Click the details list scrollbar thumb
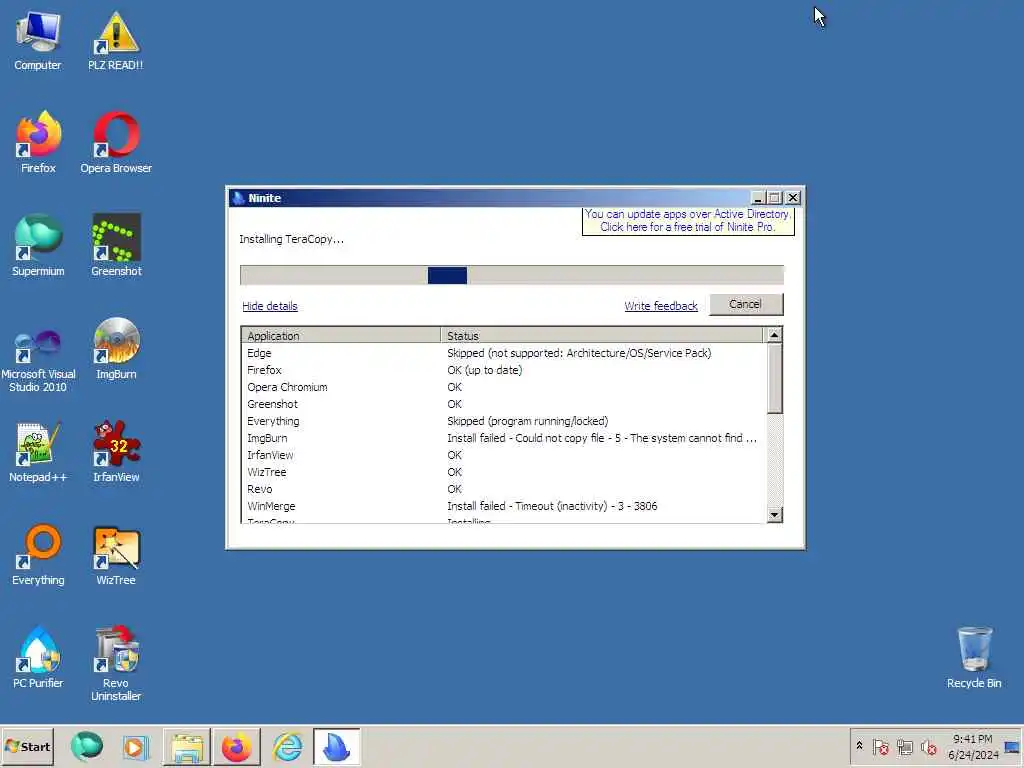This screenshot has height=768, width=1024. (x=775, y=379)
